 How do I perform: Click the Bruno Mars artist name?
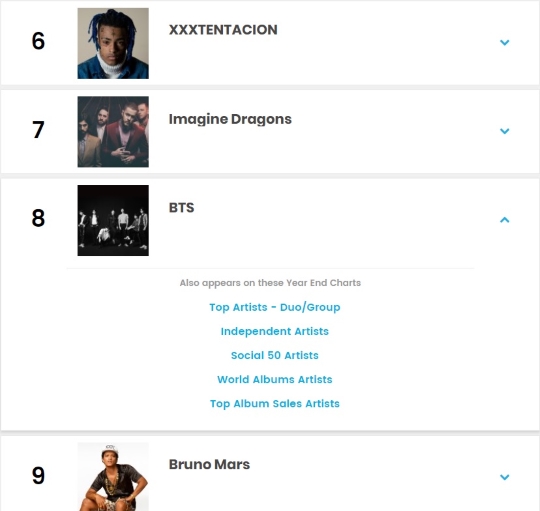coord(209,465)
